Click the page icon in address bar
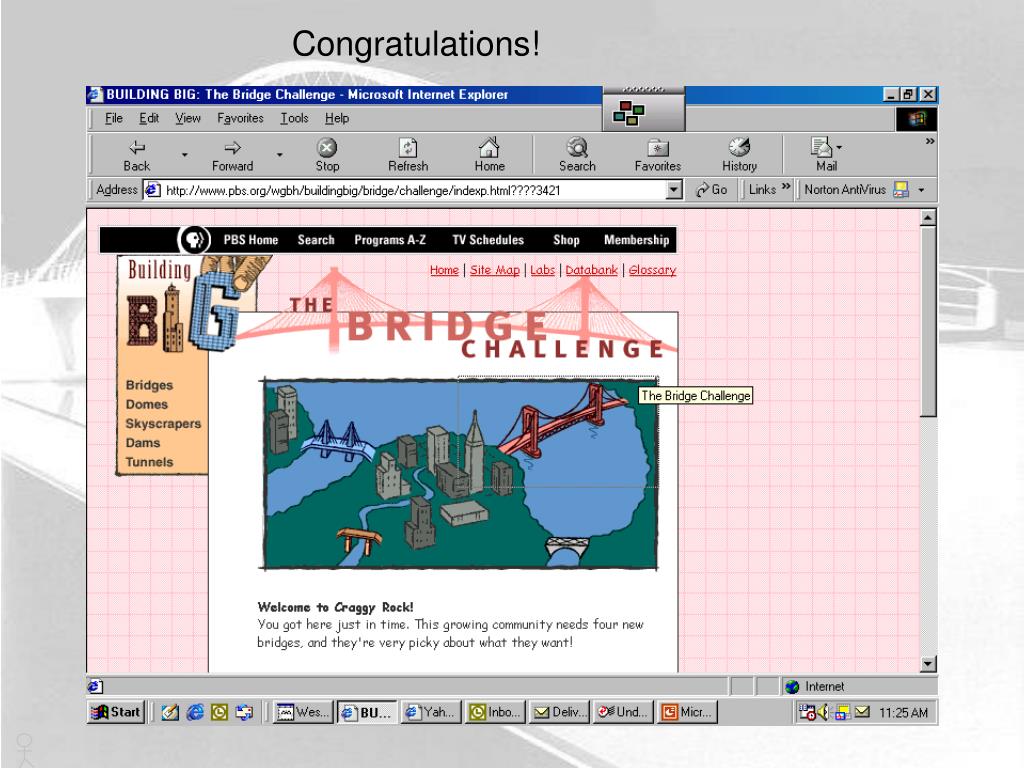 point(152,190)
